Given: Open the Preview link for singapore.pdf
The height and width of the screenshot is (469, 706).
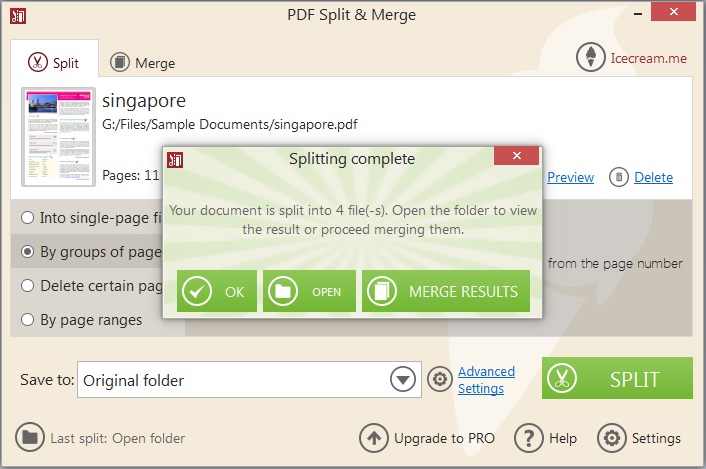Looking at the screenshot, I should (570, 177).
